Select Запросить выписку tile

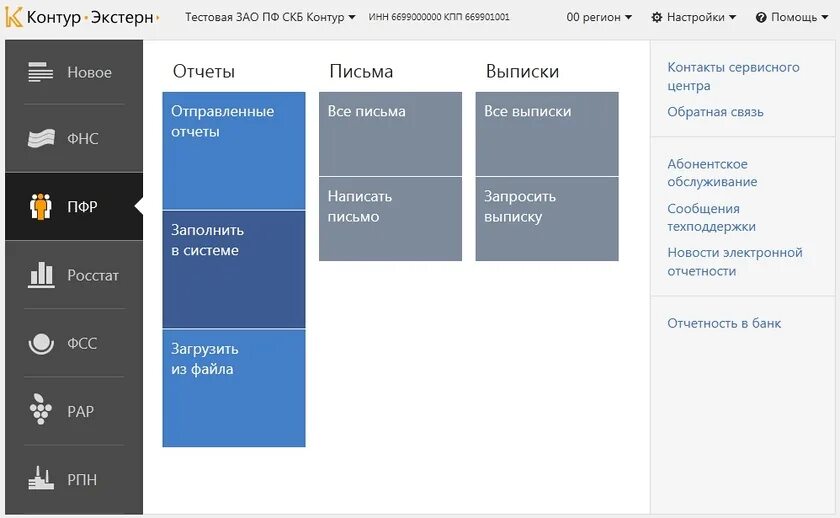[x=546, y=218]
